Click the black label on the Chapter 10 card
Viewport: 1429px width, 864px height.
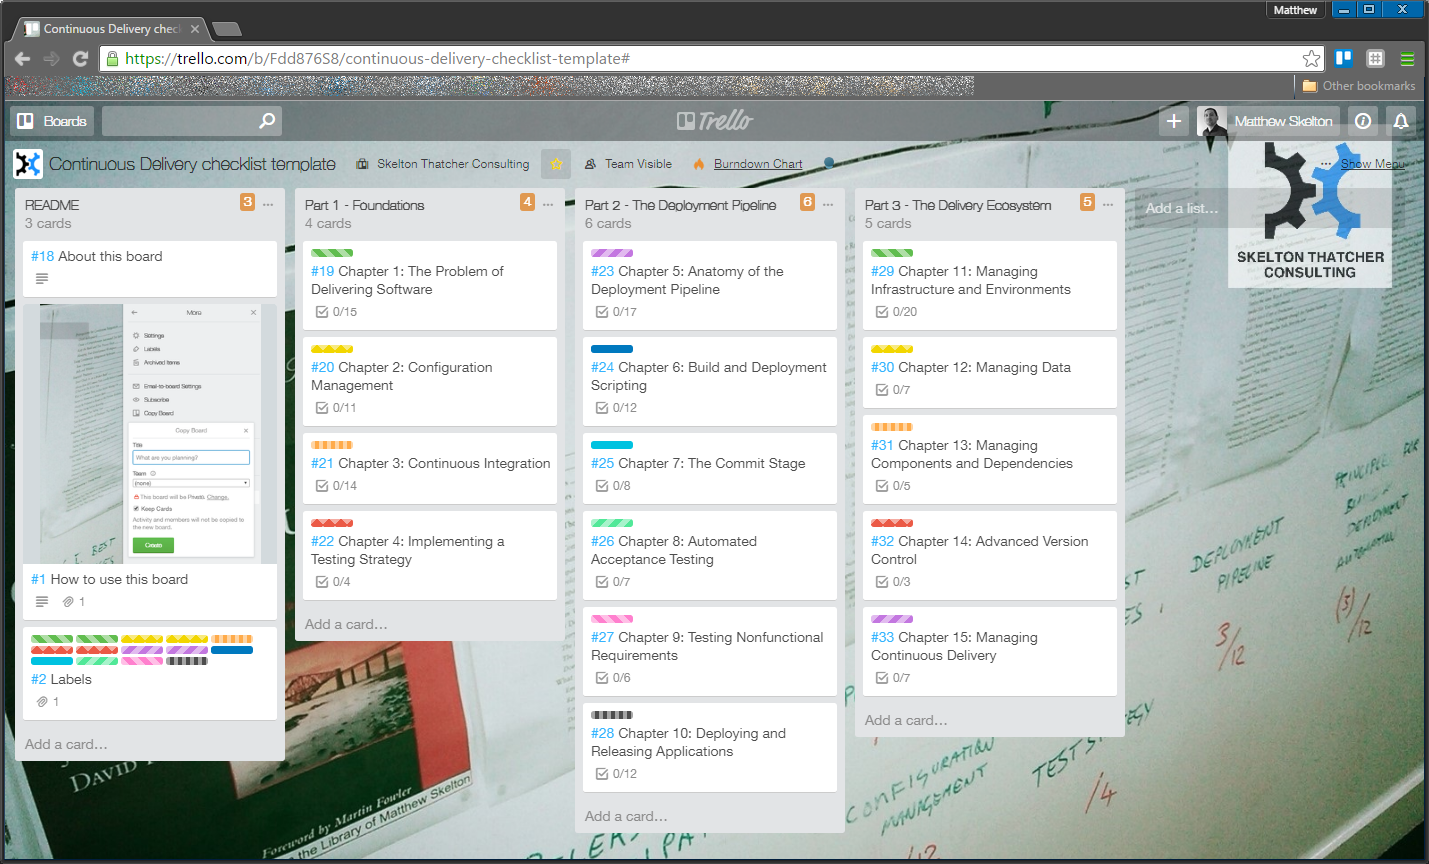[x=612, y=715]
